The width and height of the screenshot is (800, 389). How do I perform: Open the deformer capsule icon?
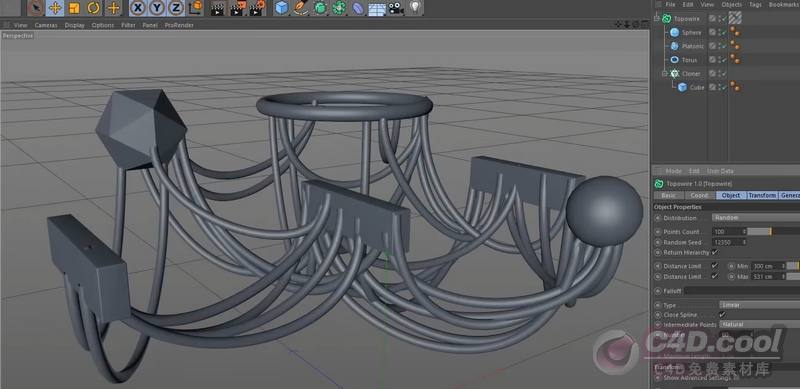click(x=359, y=8)
